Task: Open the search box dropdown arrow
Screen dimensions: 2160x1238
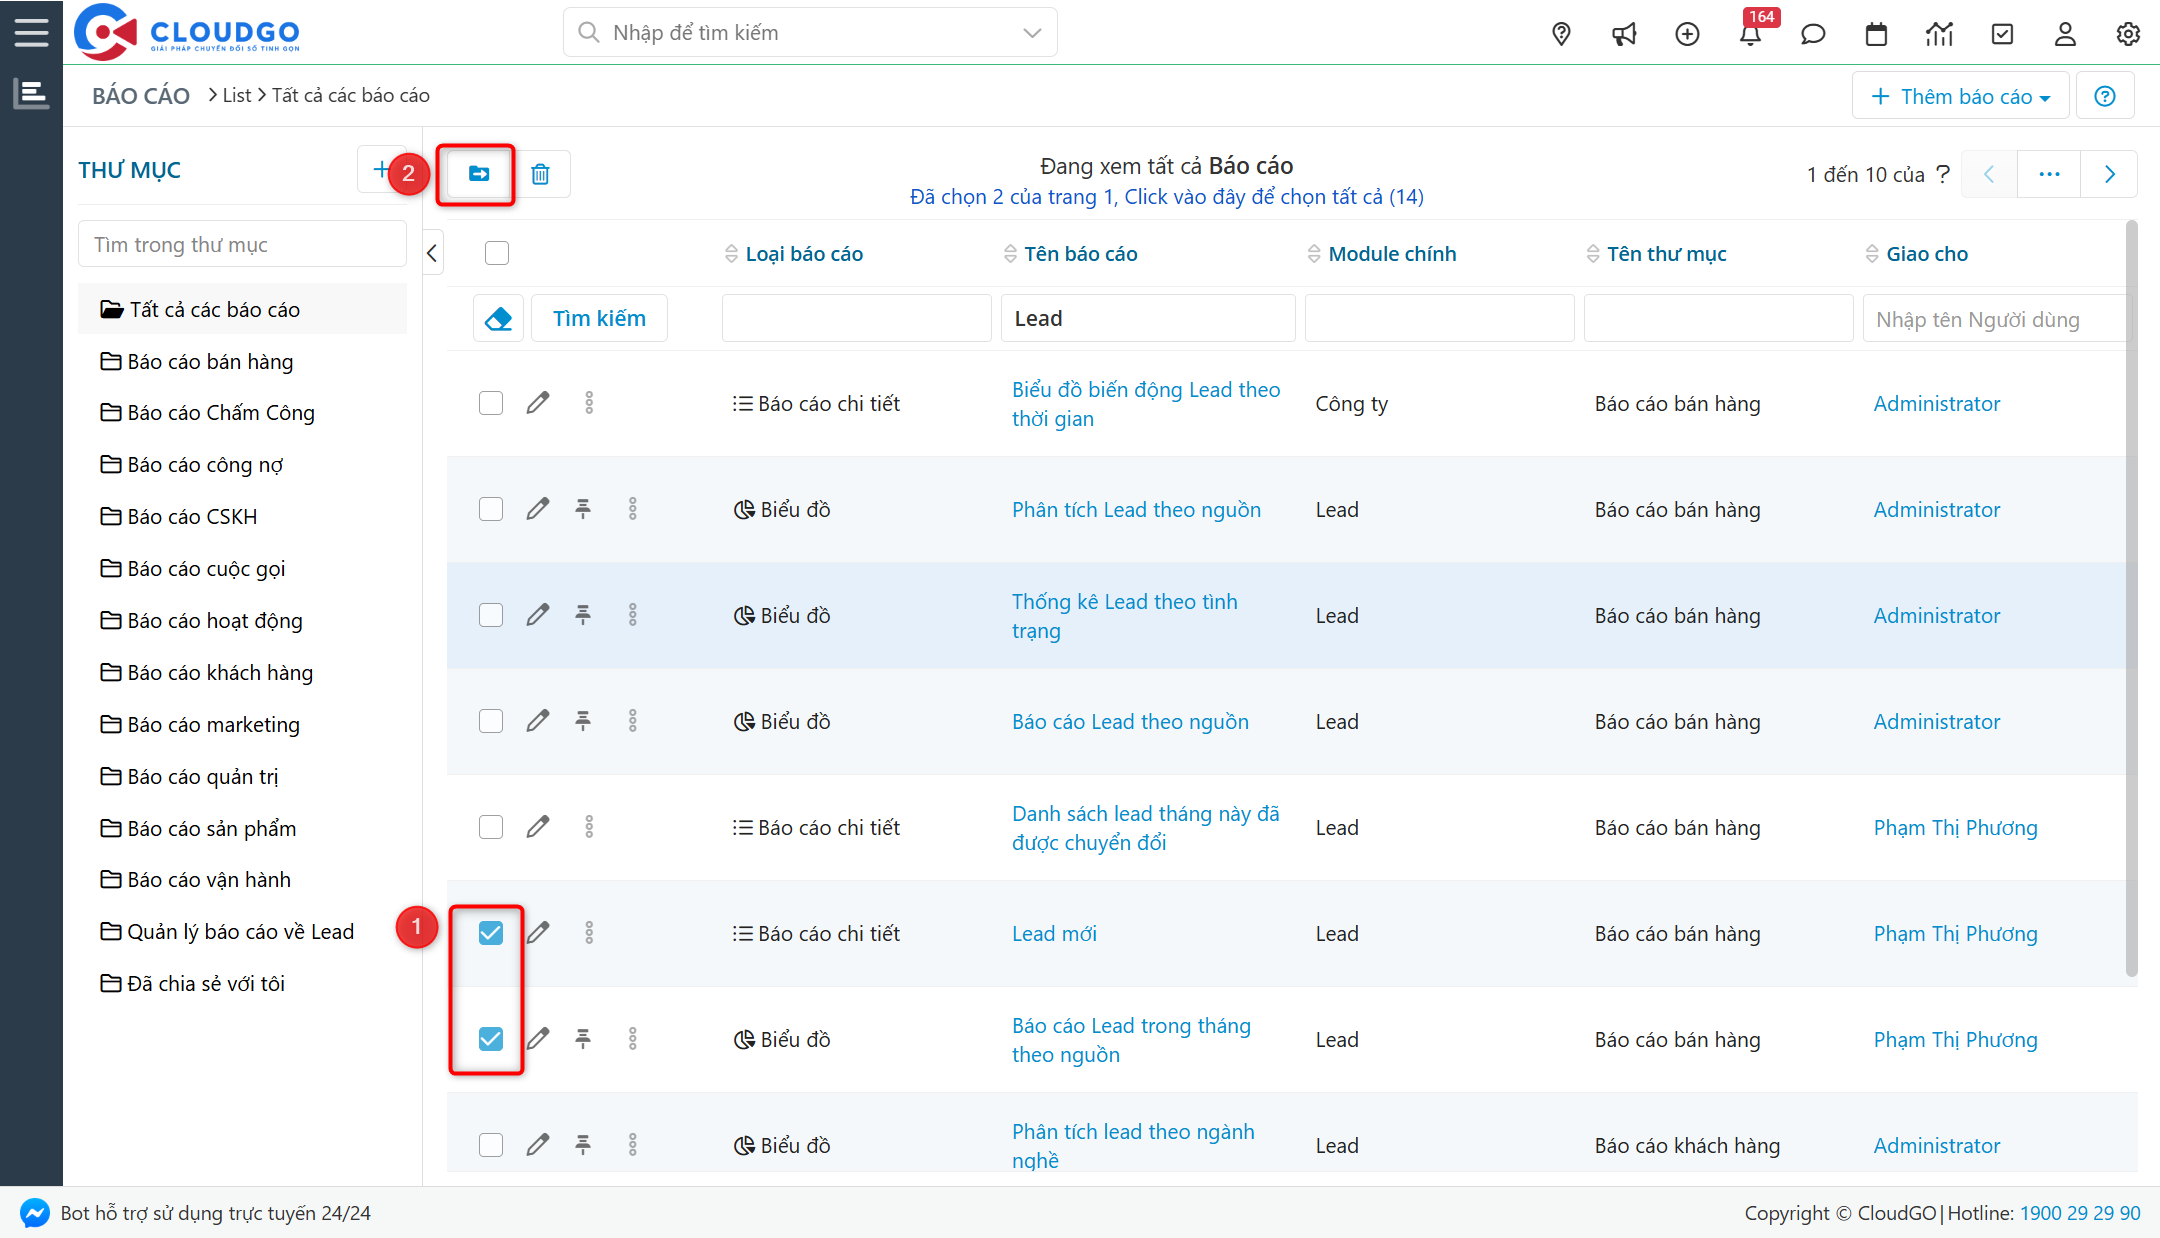Action: point(1032,33)
